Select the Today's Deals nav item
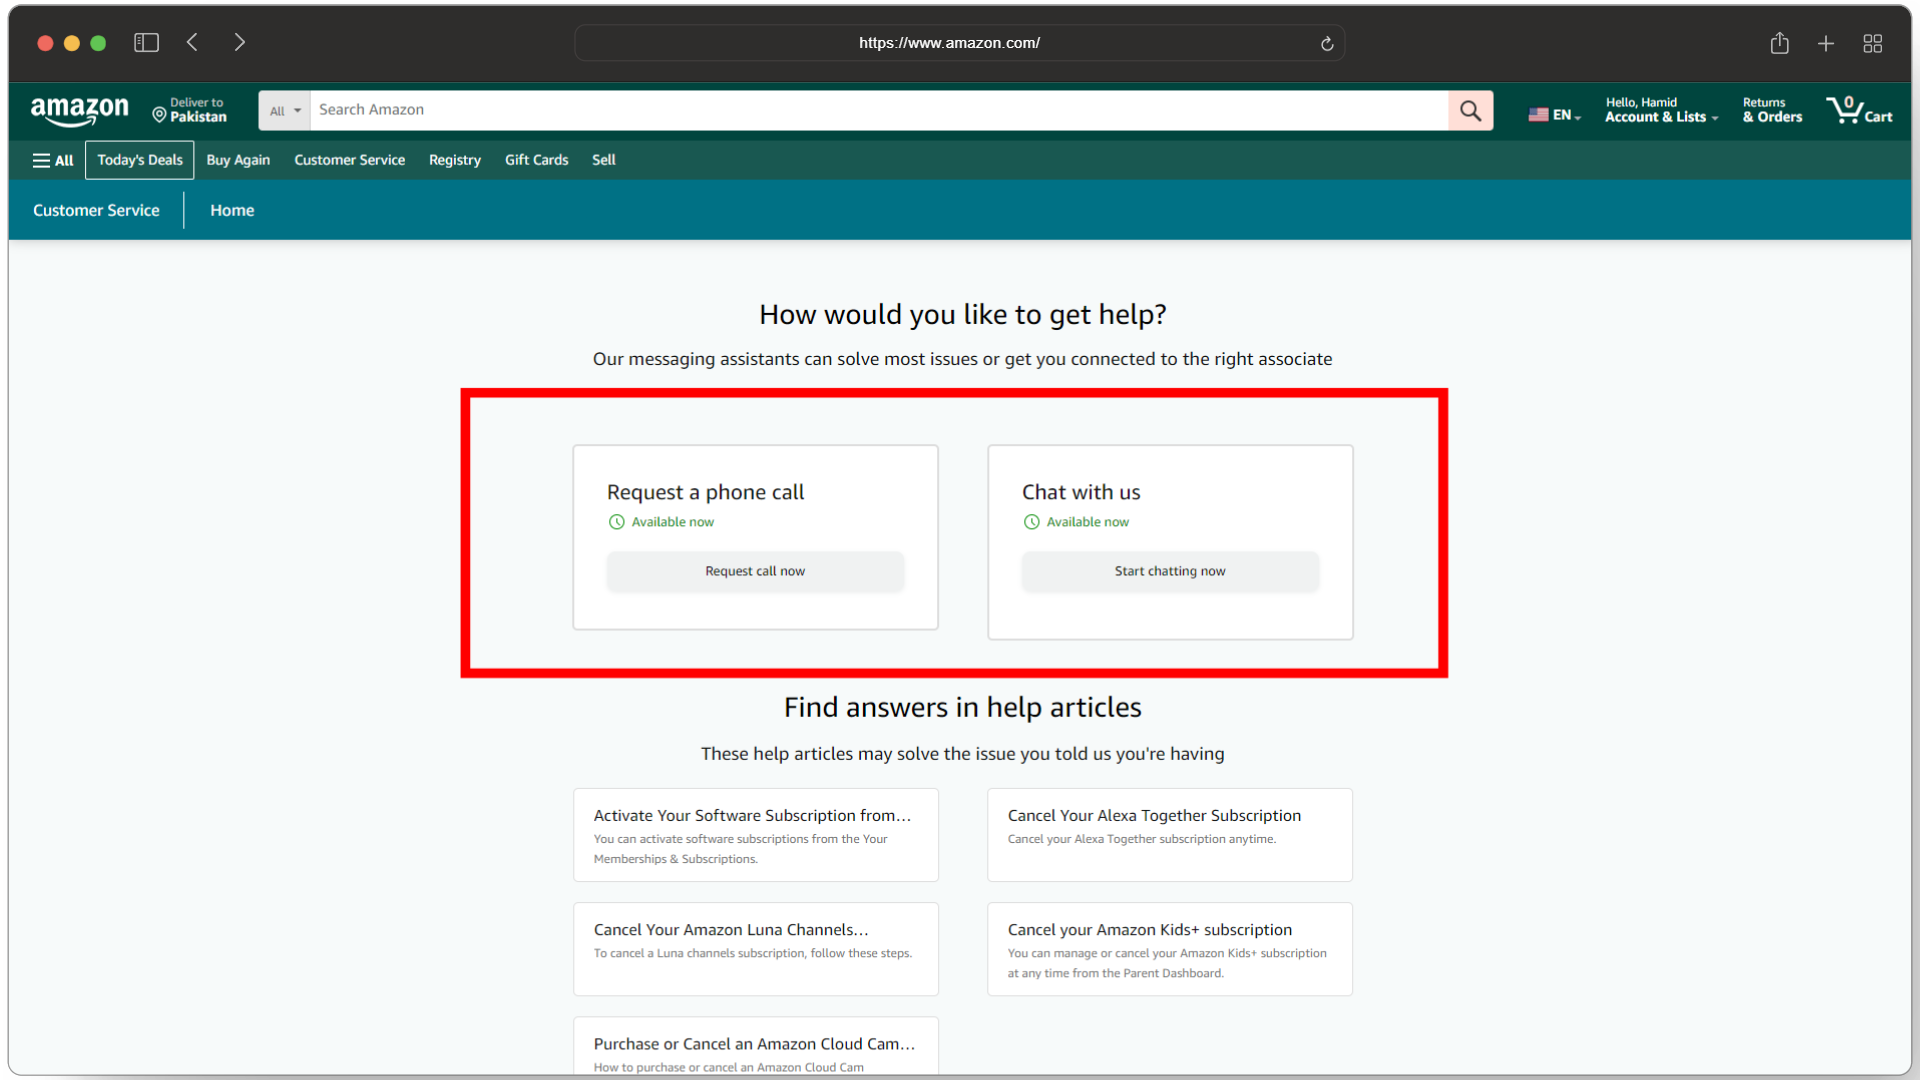 140,160
